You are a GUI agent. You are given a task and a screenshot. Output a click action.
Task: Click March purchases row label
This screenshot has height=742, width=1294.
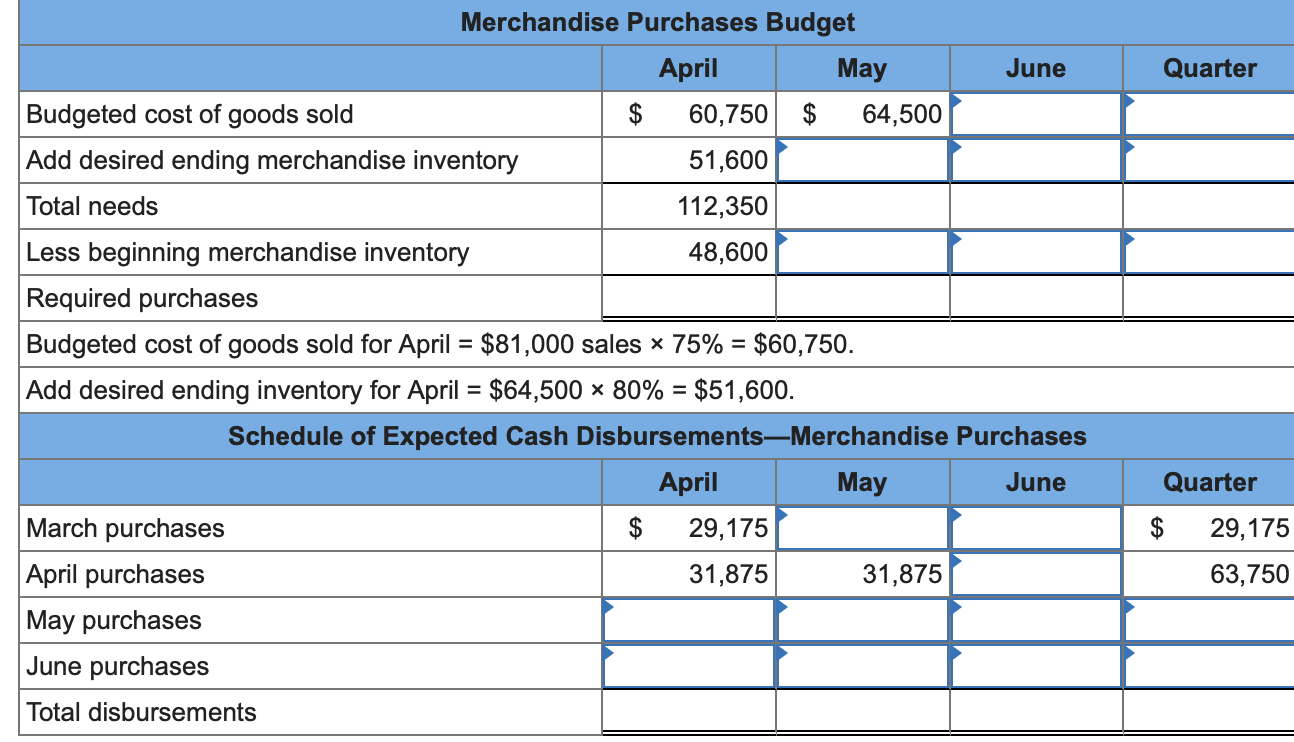point(125,528)
